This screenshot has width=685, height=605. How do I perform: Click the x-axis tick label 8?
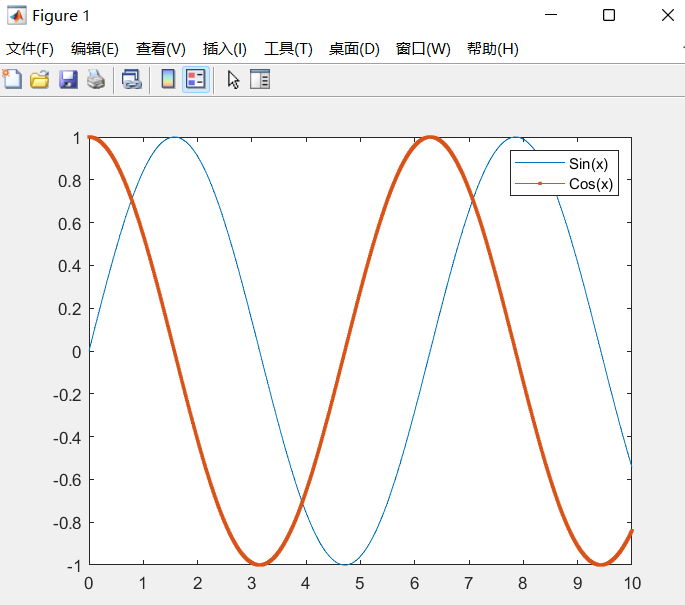point(522,583)
